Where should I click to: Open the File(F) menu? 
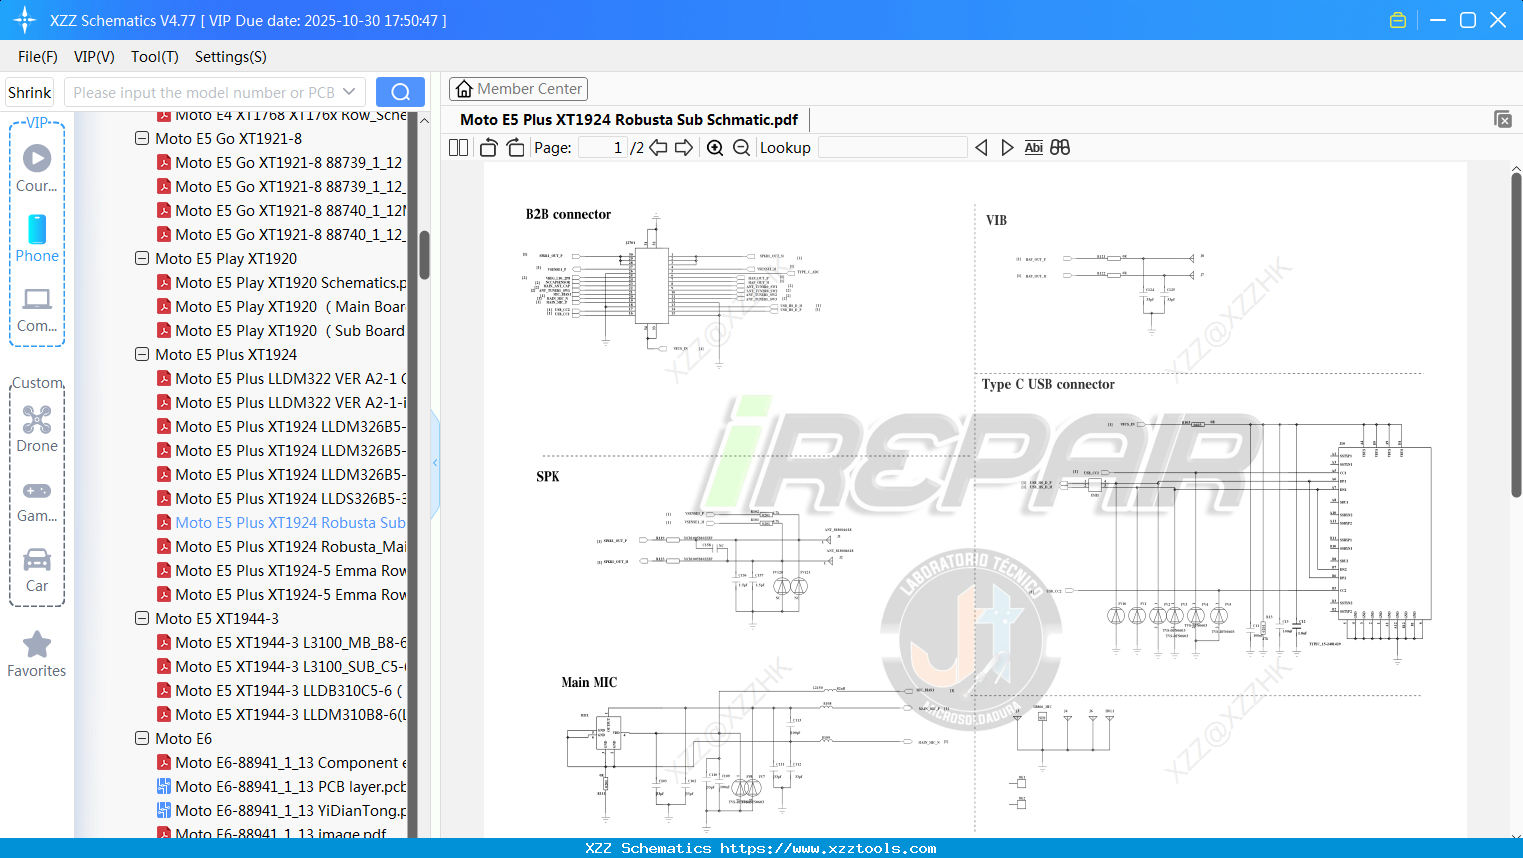(38, 57)
